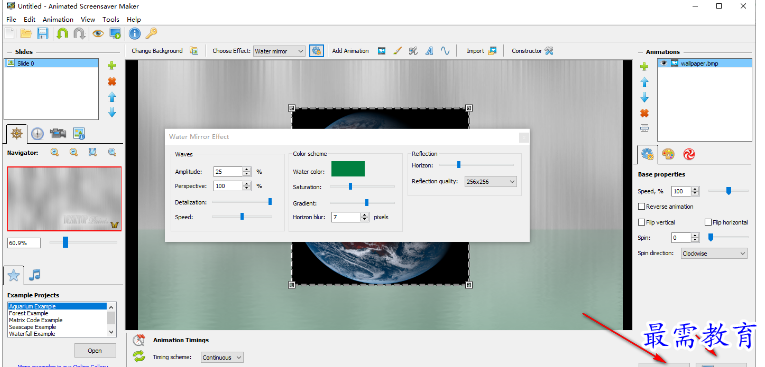Viewport: 765px width, 367px height.
Task: Open the Edit menu
Action: 30,20
